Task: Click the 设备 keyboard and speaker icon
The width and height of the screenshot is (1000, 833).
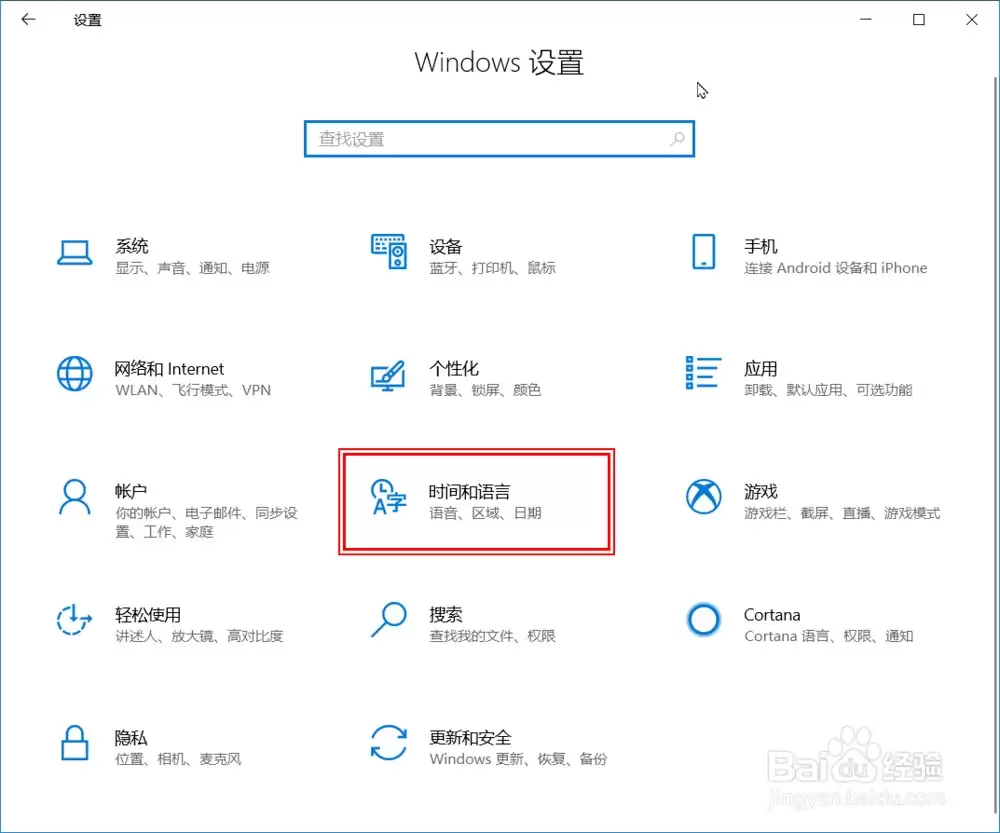Action: tap(388, 251)
